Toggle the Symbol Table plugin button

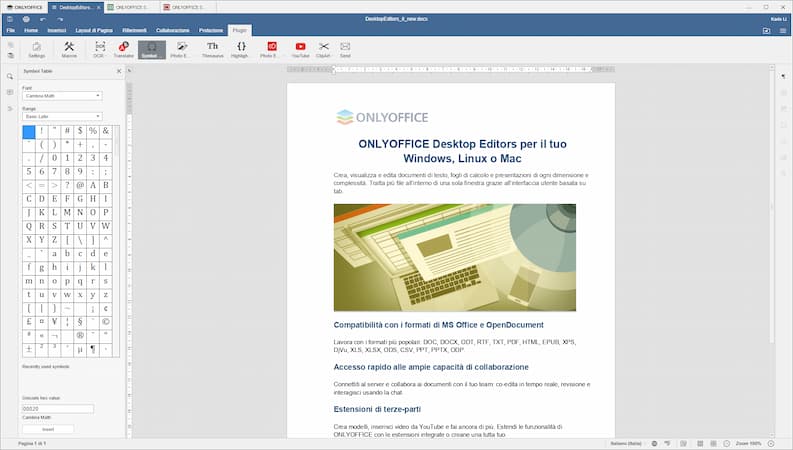152,50
